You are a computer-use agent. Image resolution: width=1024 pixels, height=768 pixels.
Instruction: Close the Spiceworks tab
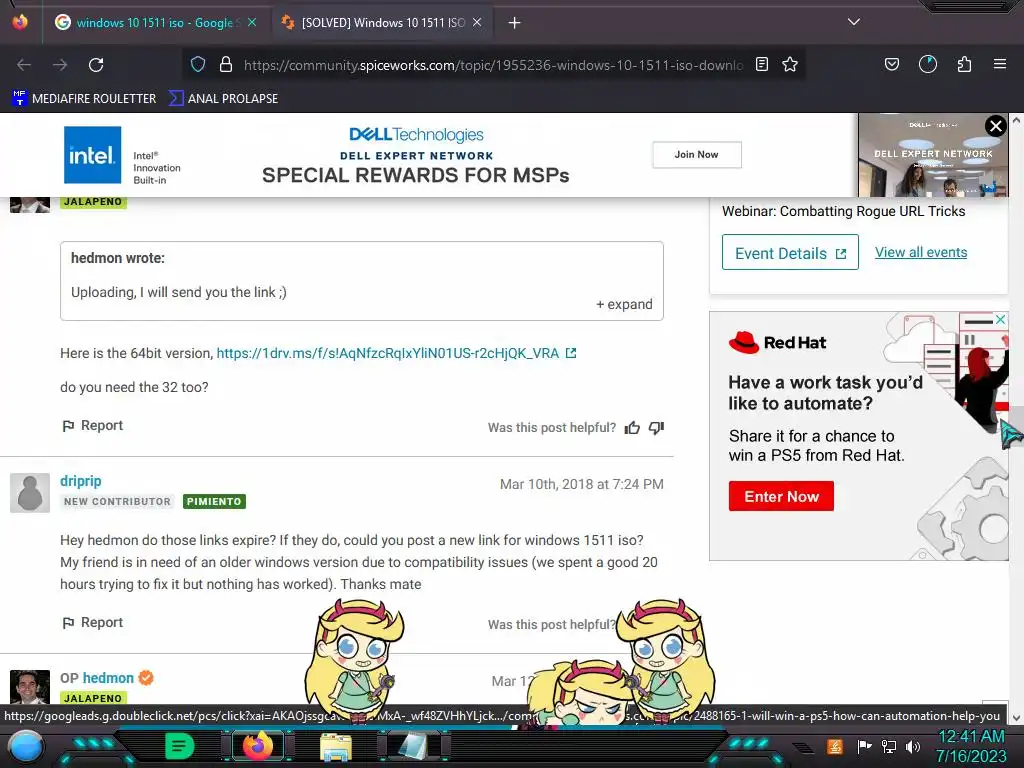pos(477,22)
